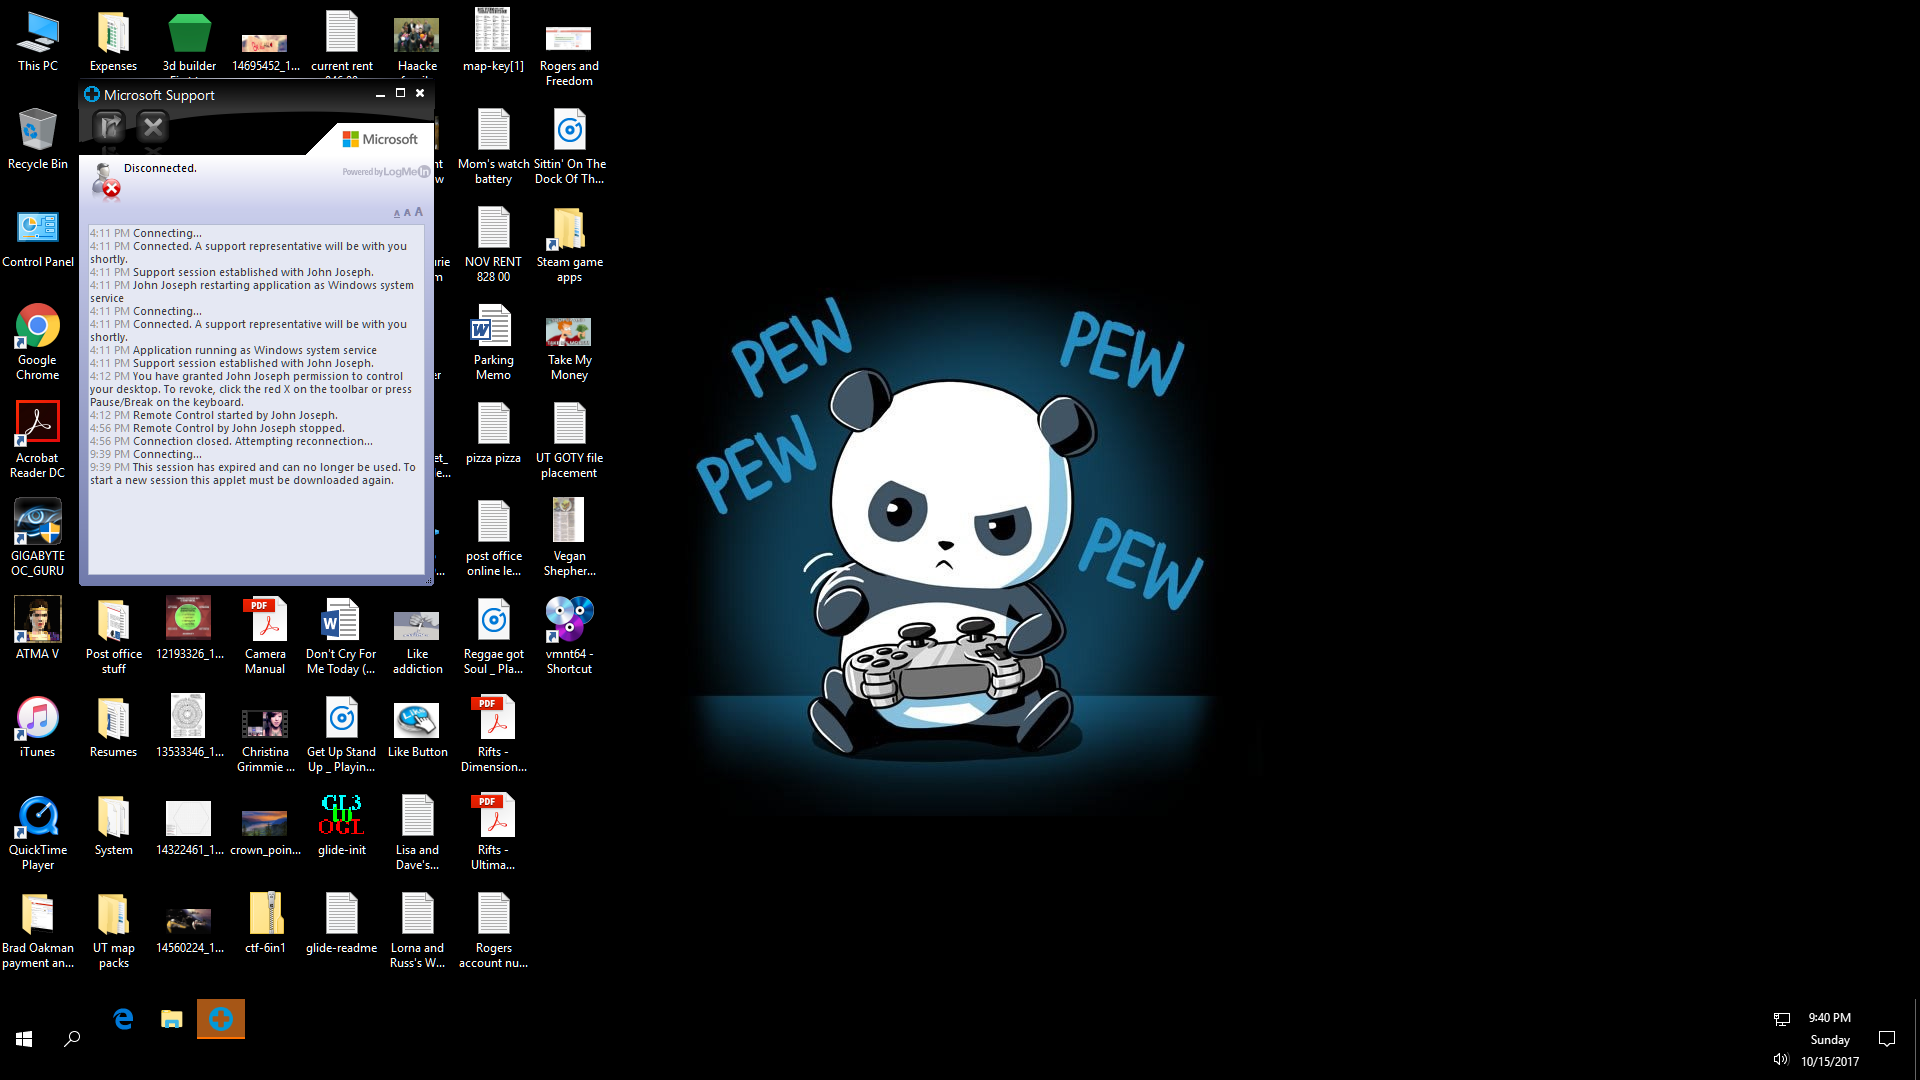Launch Microsoft Edge from taskbar

pyautogui.click(x=124, y=1019)
